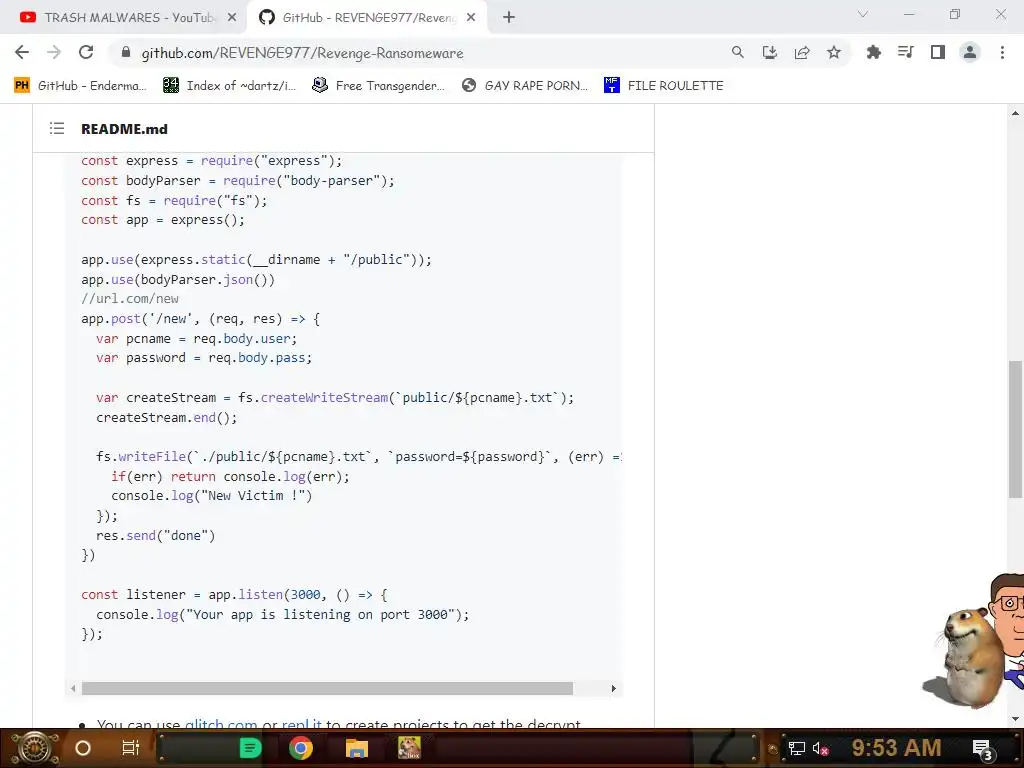
Task: Open Chrome from the taskbar
Action: (x=301, y=748)
